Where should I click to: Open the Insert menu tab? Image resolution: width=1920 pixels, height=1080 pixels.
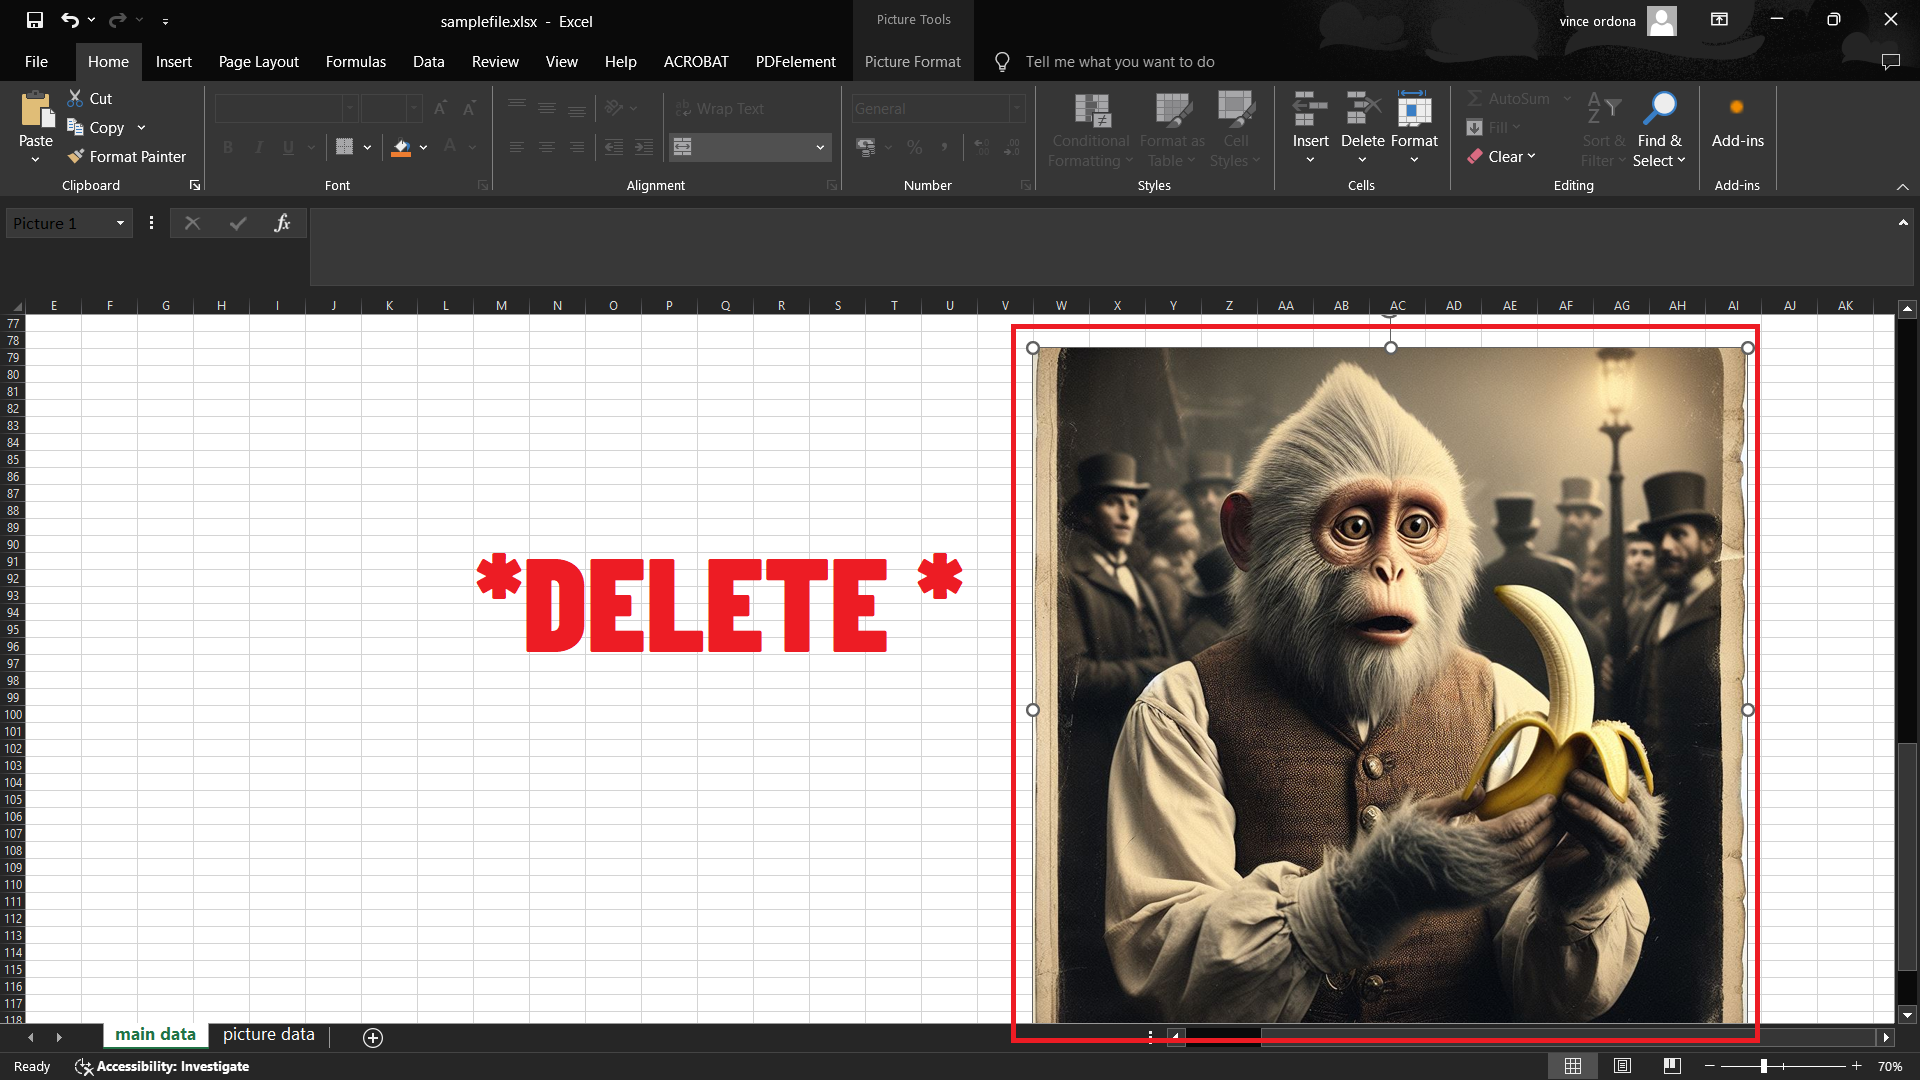tap(173, 62)
